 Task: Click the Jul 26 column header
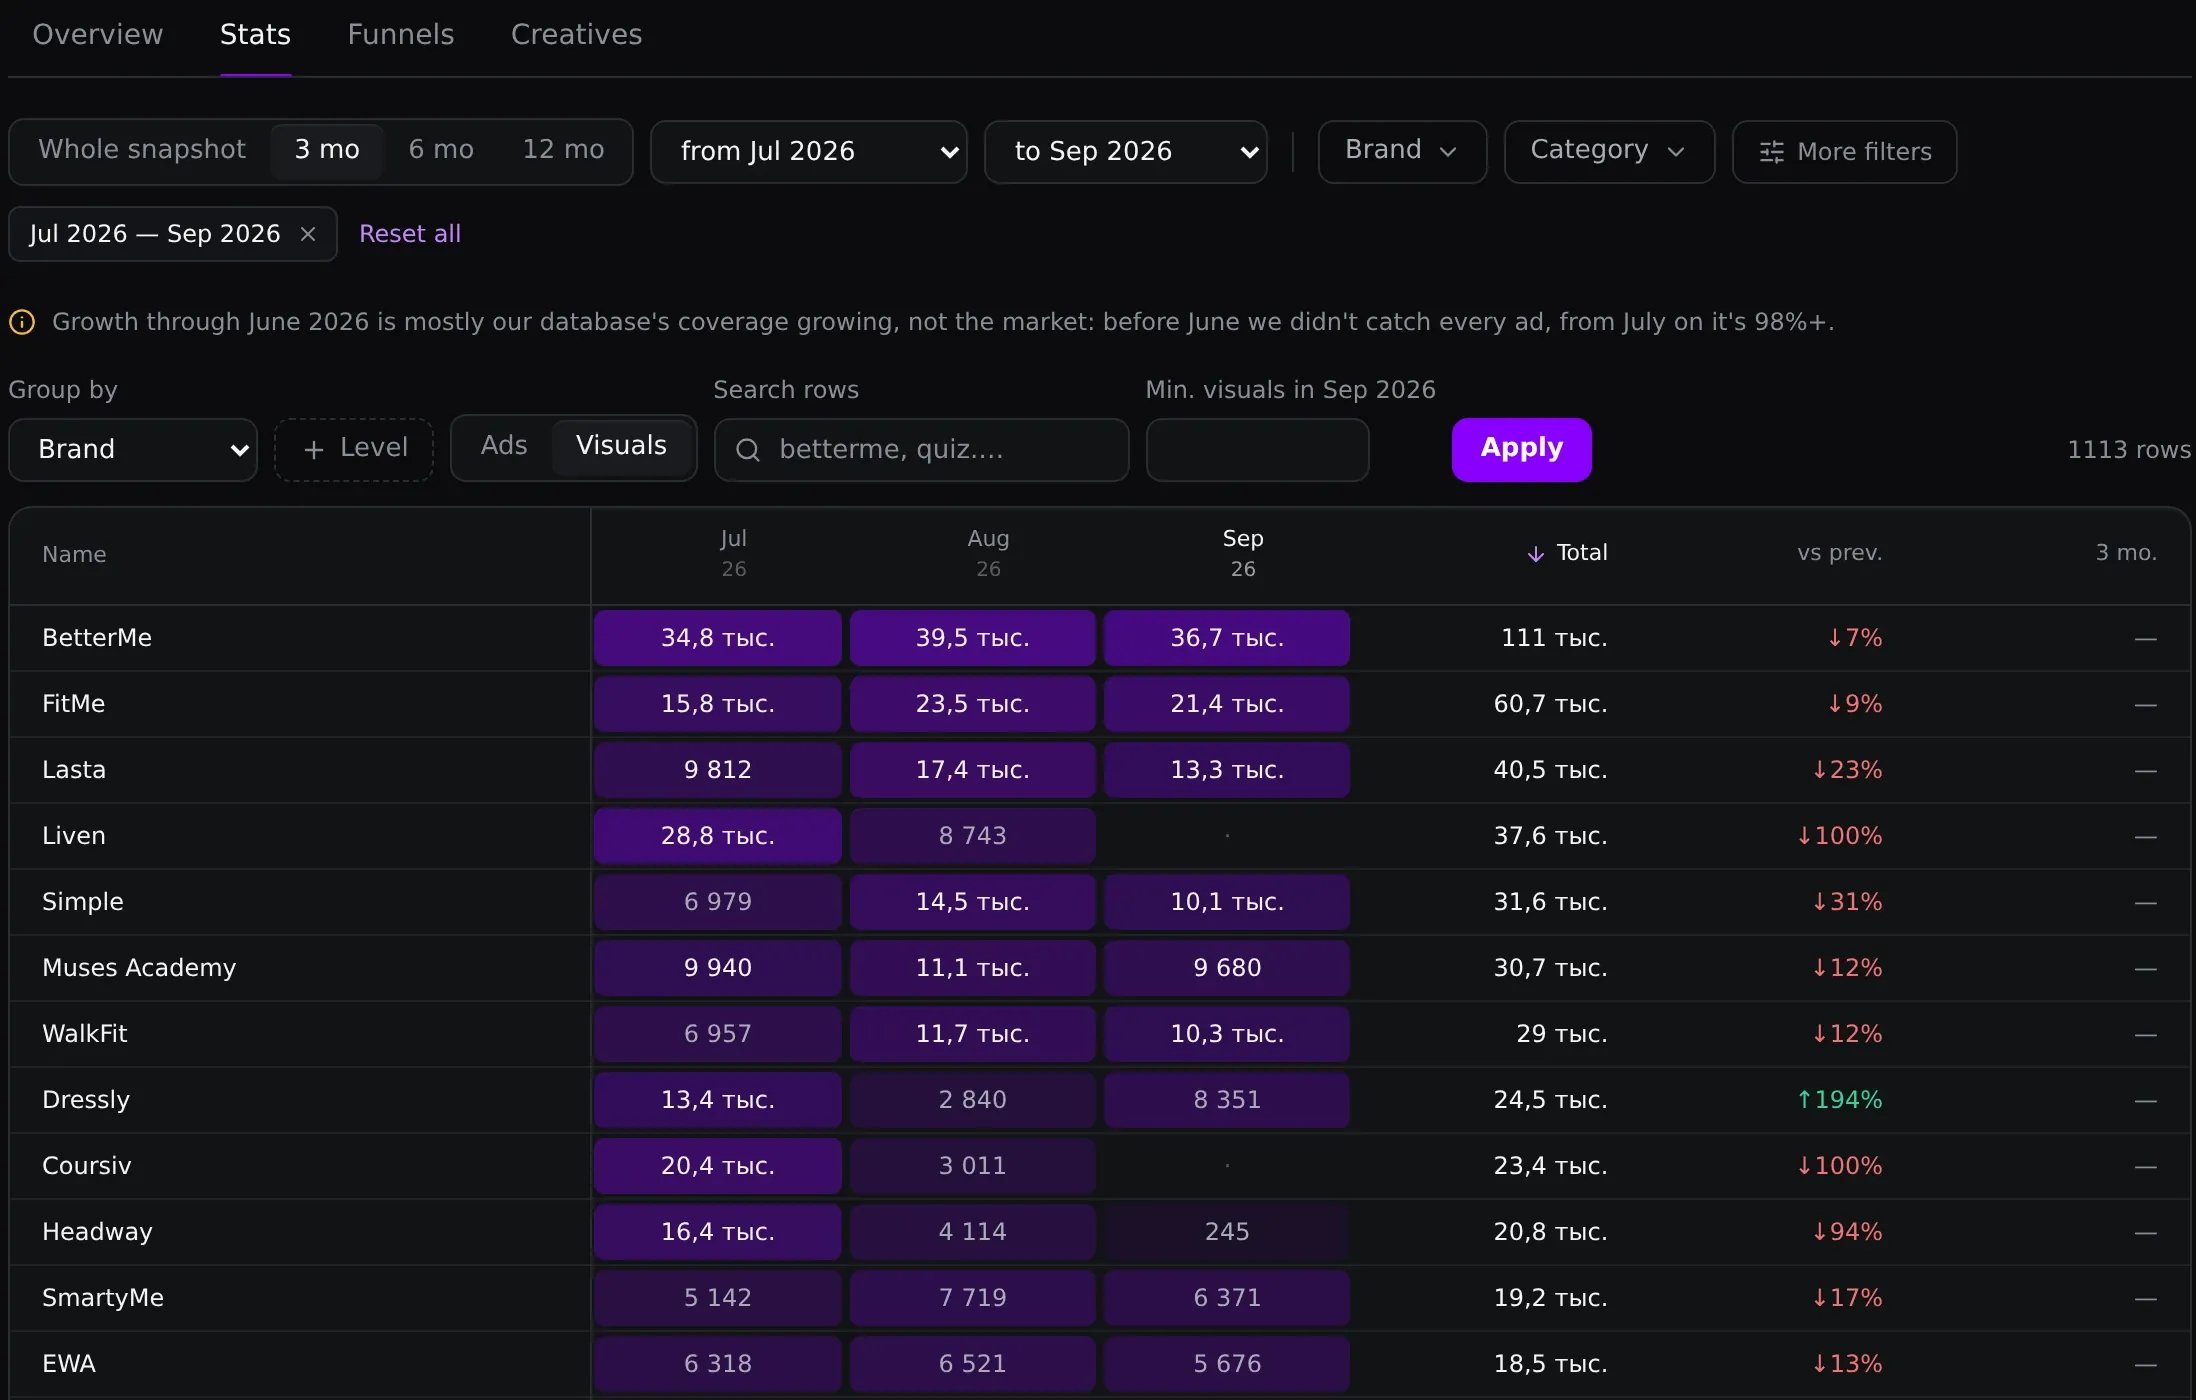(x=733, y=554)
